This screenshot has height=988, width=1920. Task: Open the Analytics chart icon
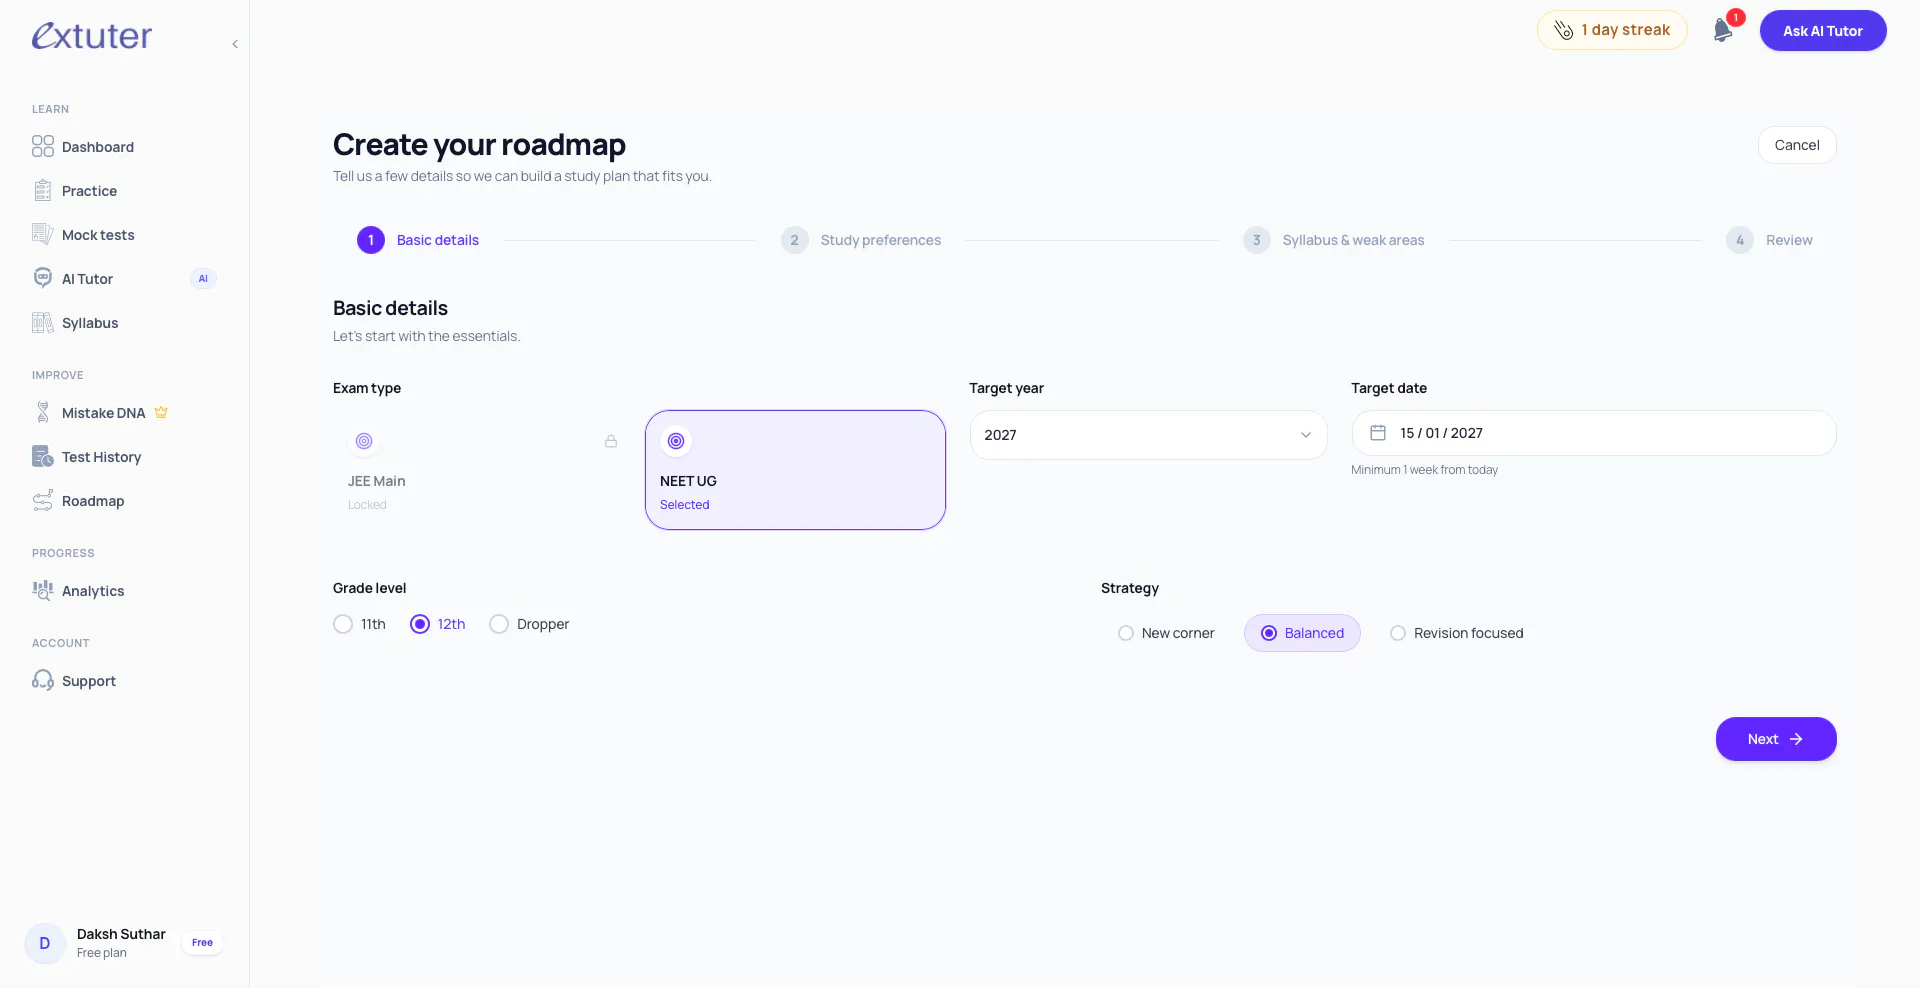(43, 591)
